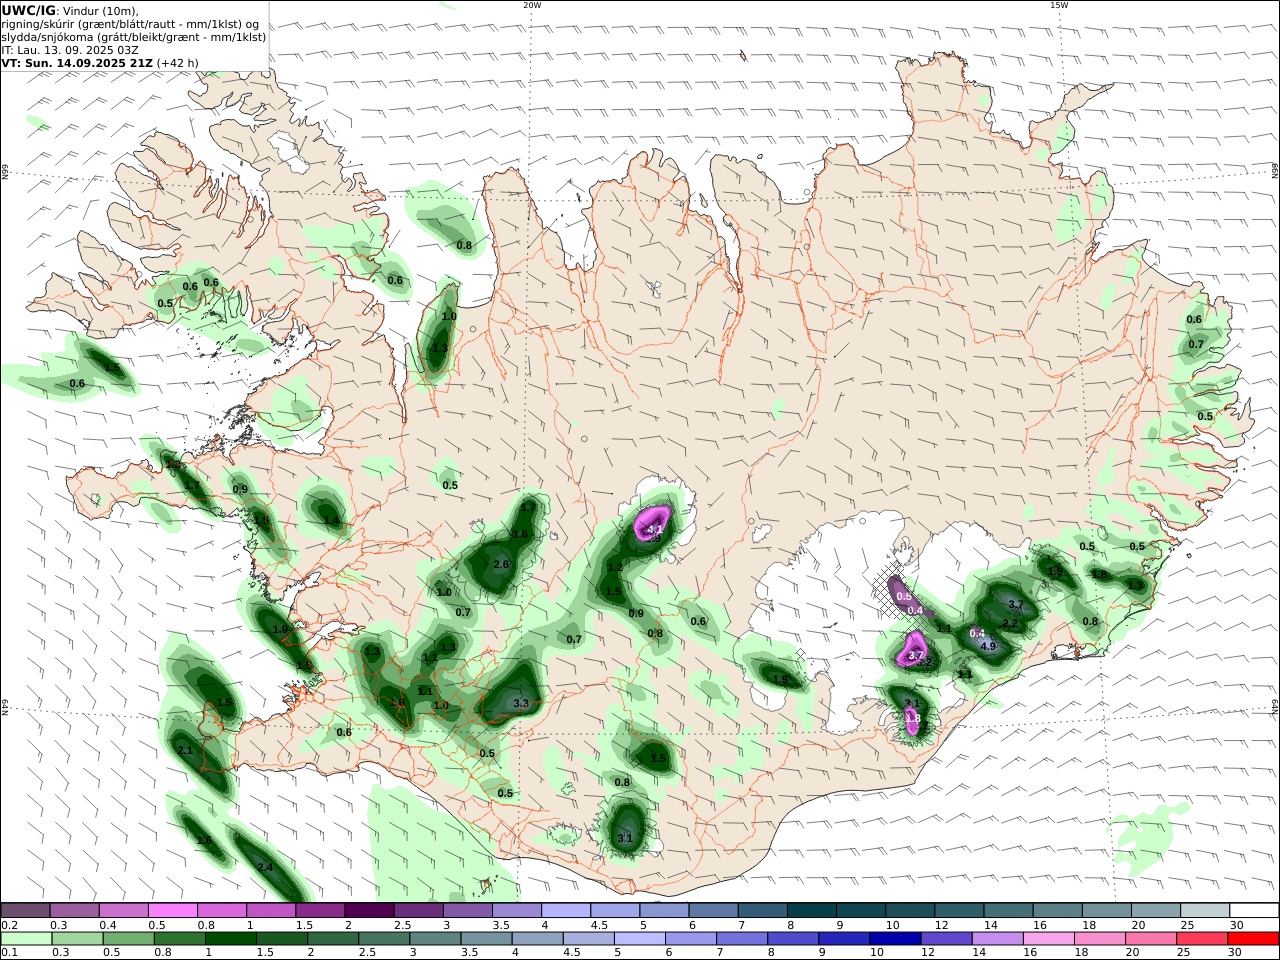The image size is (1280, 960).
Task: Click the 'rigning/skúrir' legend description line
Action: click(130, 24)
